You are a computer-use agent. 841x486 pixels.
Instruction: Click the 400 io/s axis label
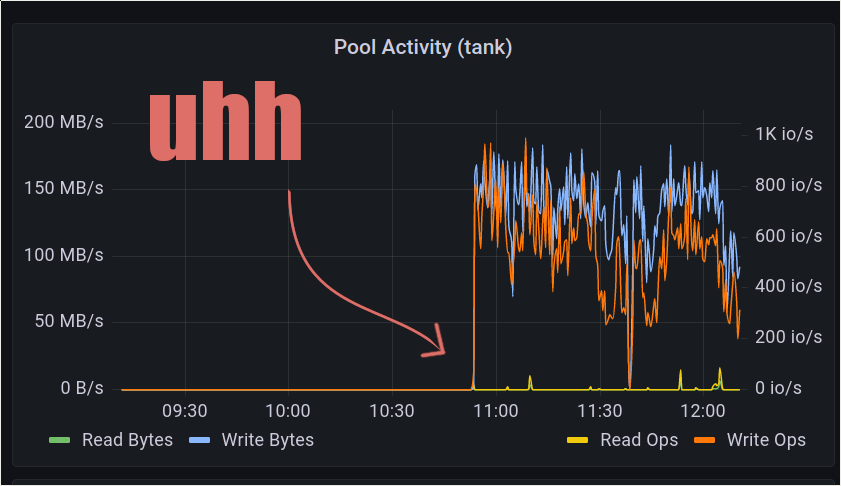click(x=788, y=286)
